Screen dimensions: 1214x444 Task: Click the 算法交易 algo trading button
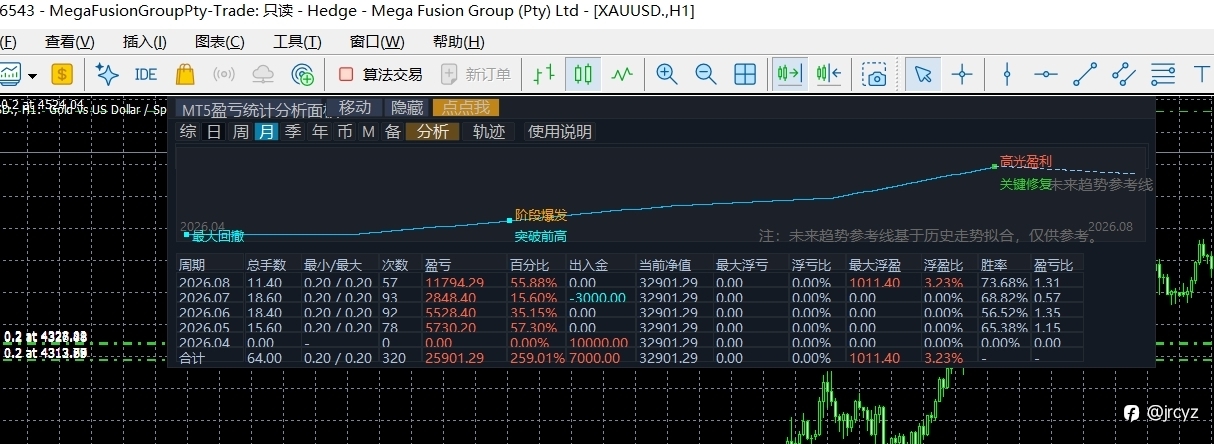click(380, 74)
